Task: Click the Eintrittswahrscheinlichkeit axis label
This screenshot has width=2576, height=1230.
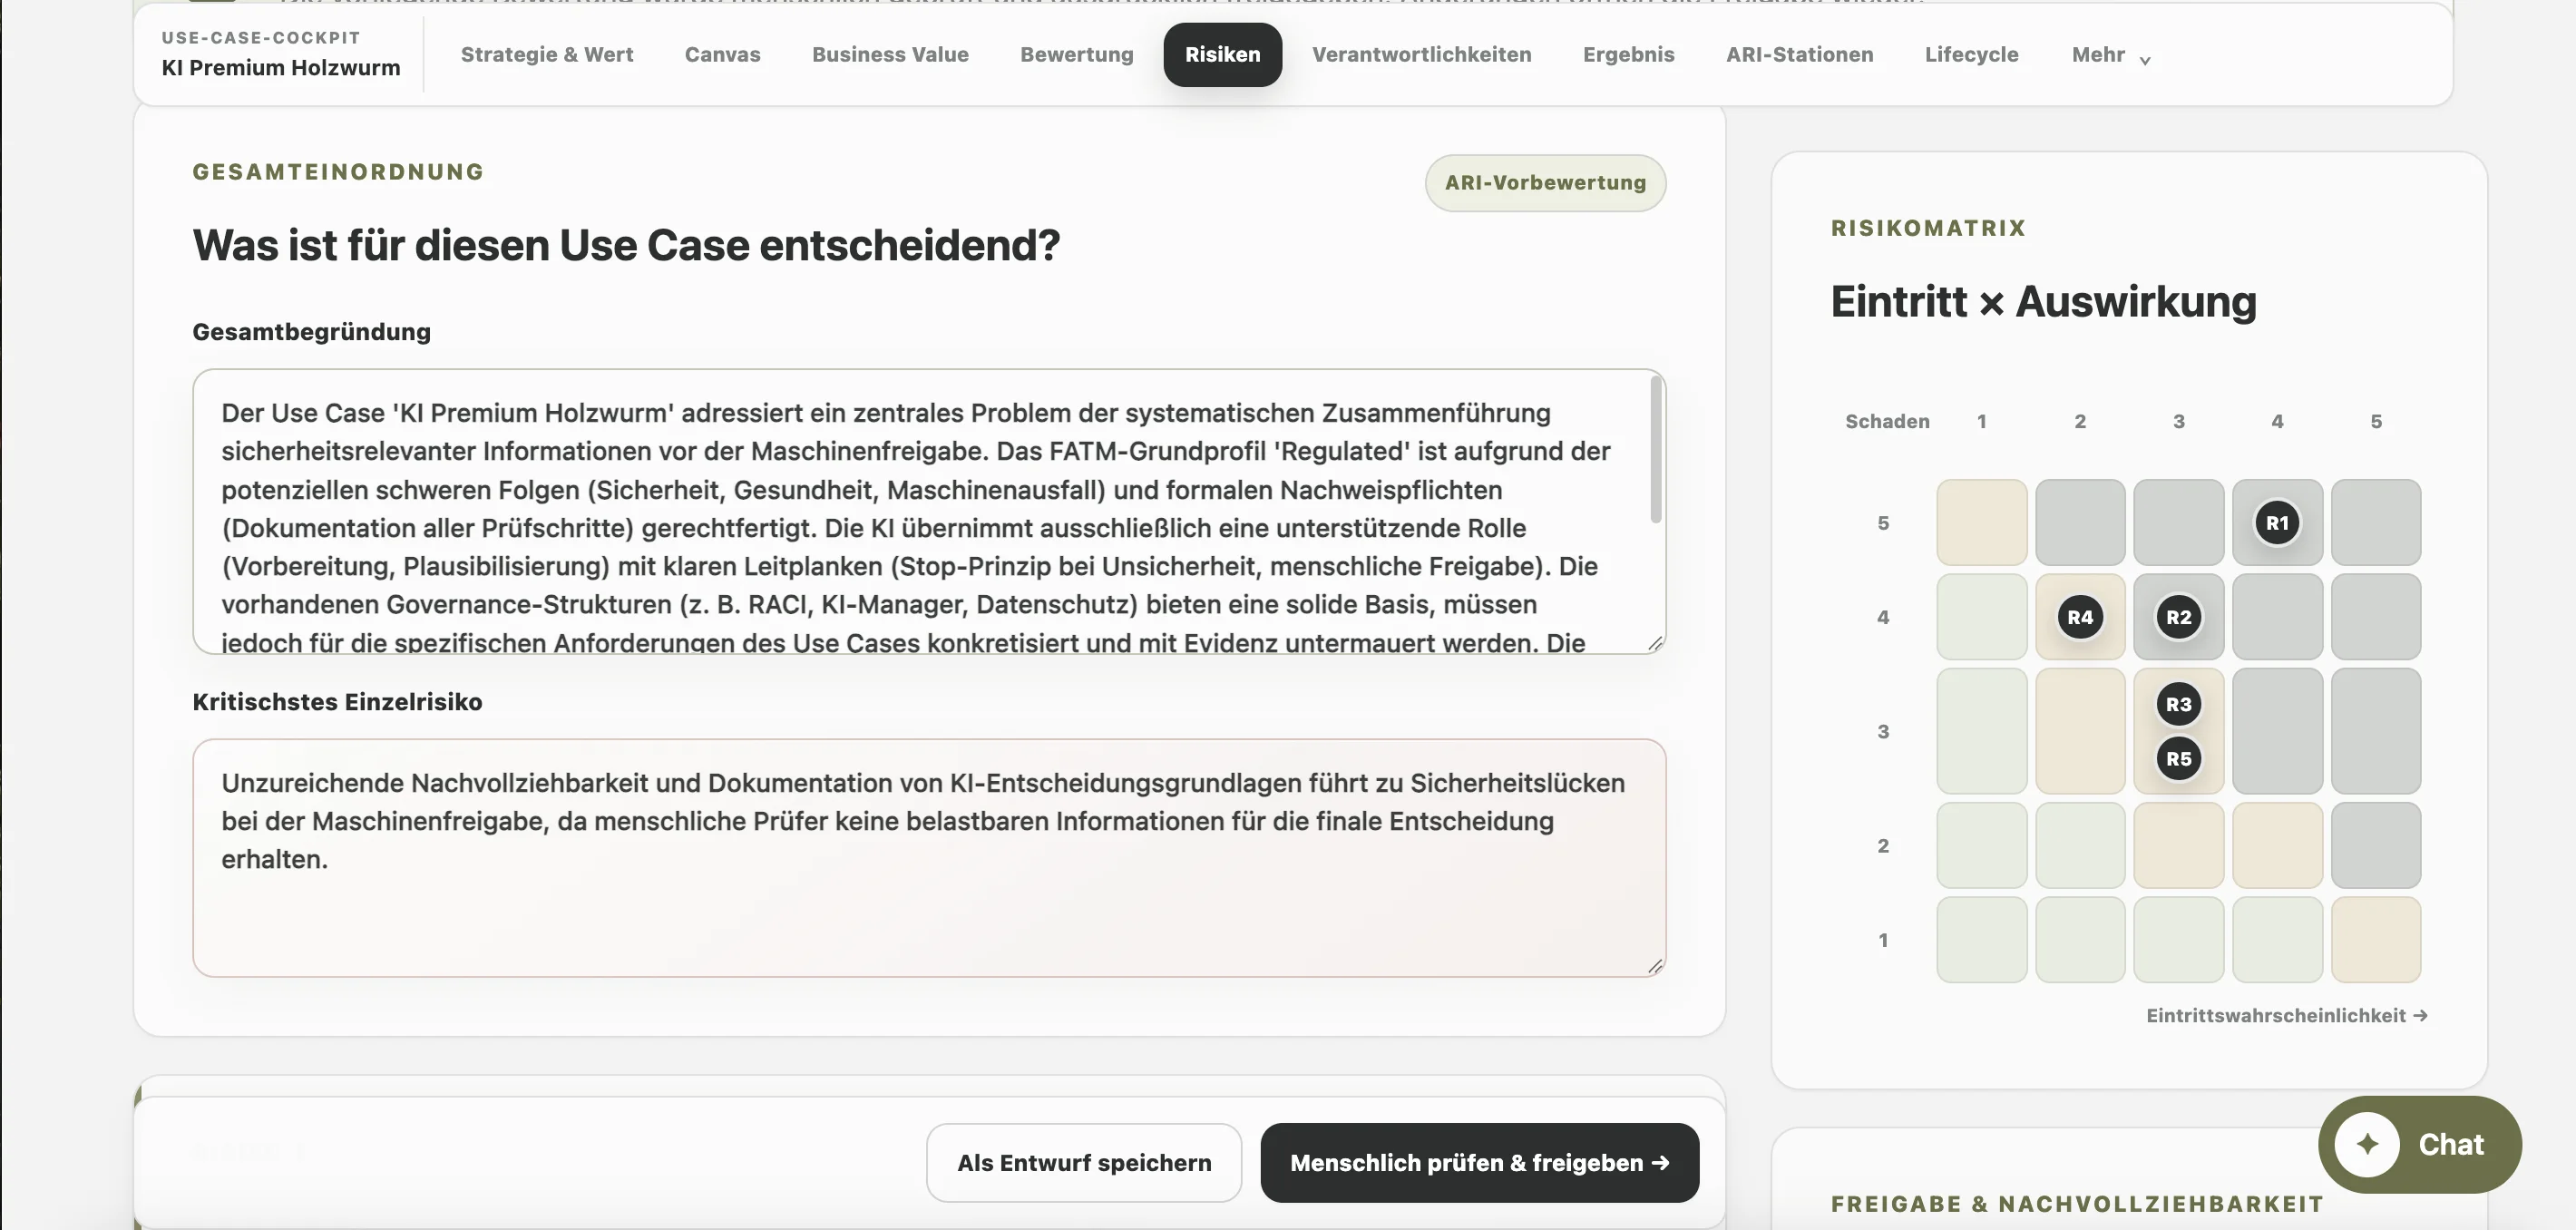Action: point(2287,1016)
